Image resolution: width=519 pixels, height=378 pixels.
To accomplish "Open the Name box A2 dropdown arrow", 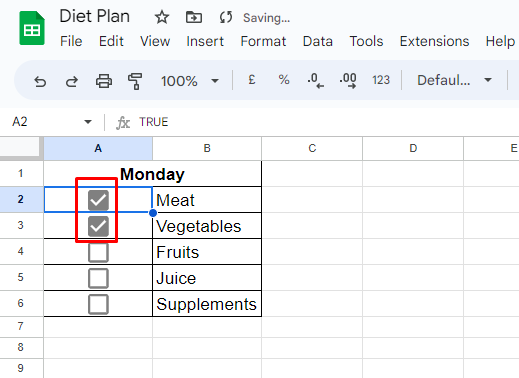I will 88,122.
